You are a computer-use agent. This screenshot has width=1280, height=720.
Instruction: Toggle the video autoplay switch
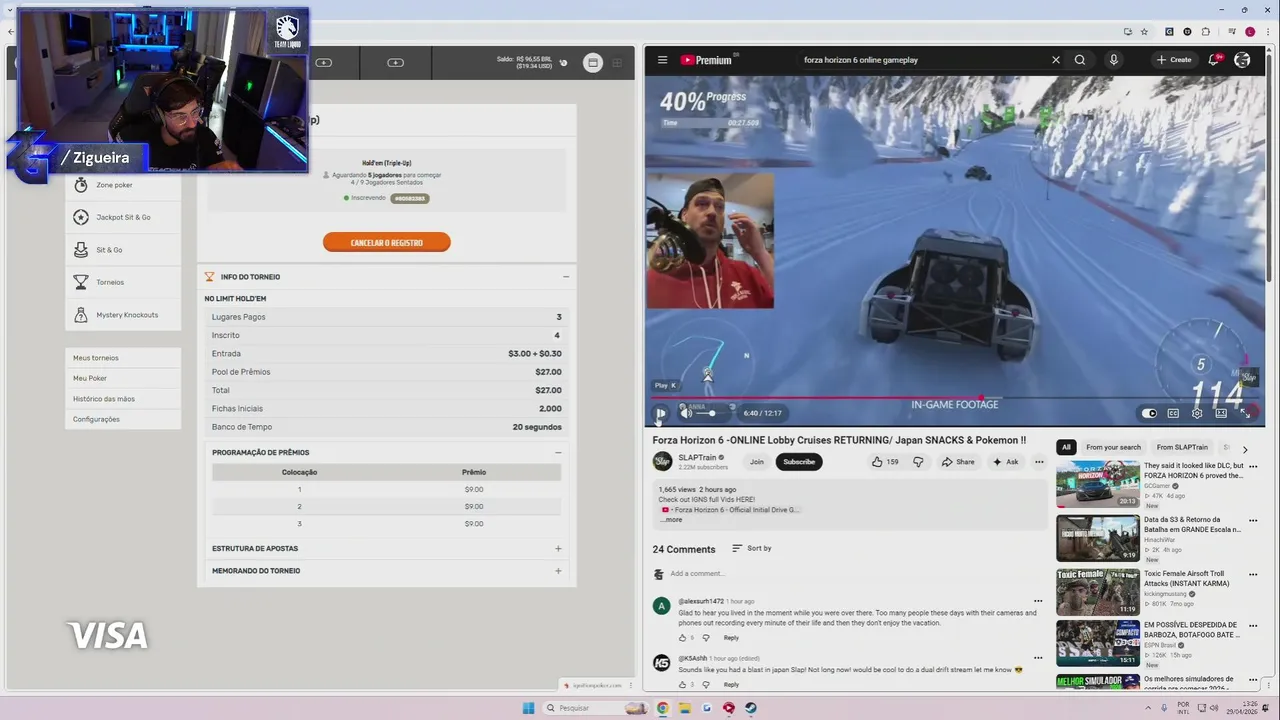tap(1149, 413)
